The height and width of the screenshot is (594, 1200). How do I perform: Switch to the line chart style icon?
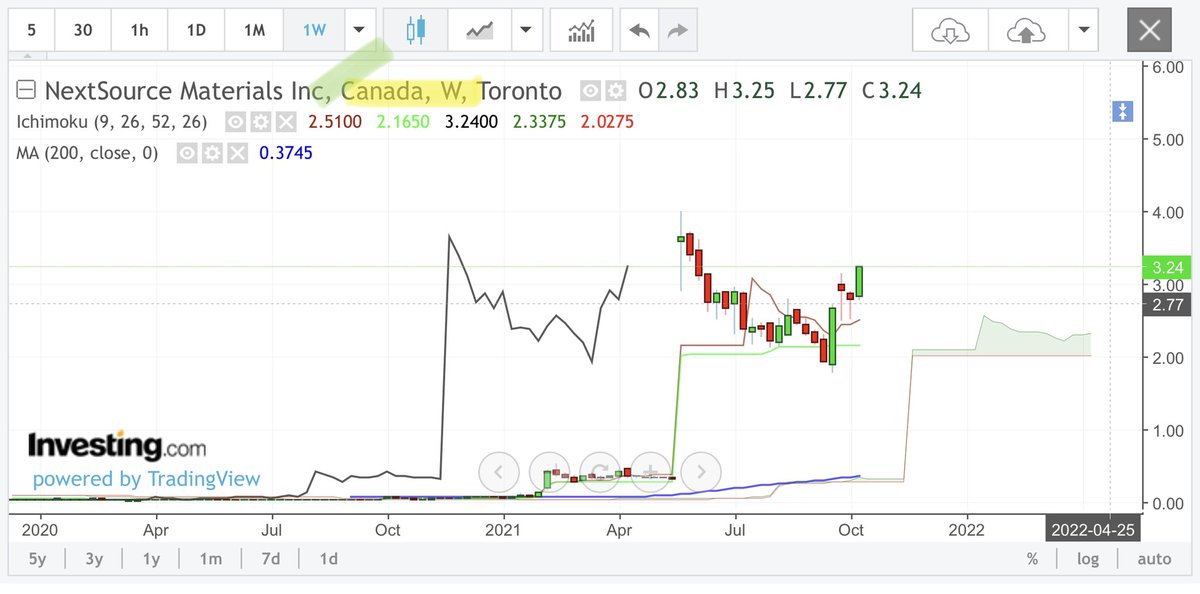(x=478, y=30)
